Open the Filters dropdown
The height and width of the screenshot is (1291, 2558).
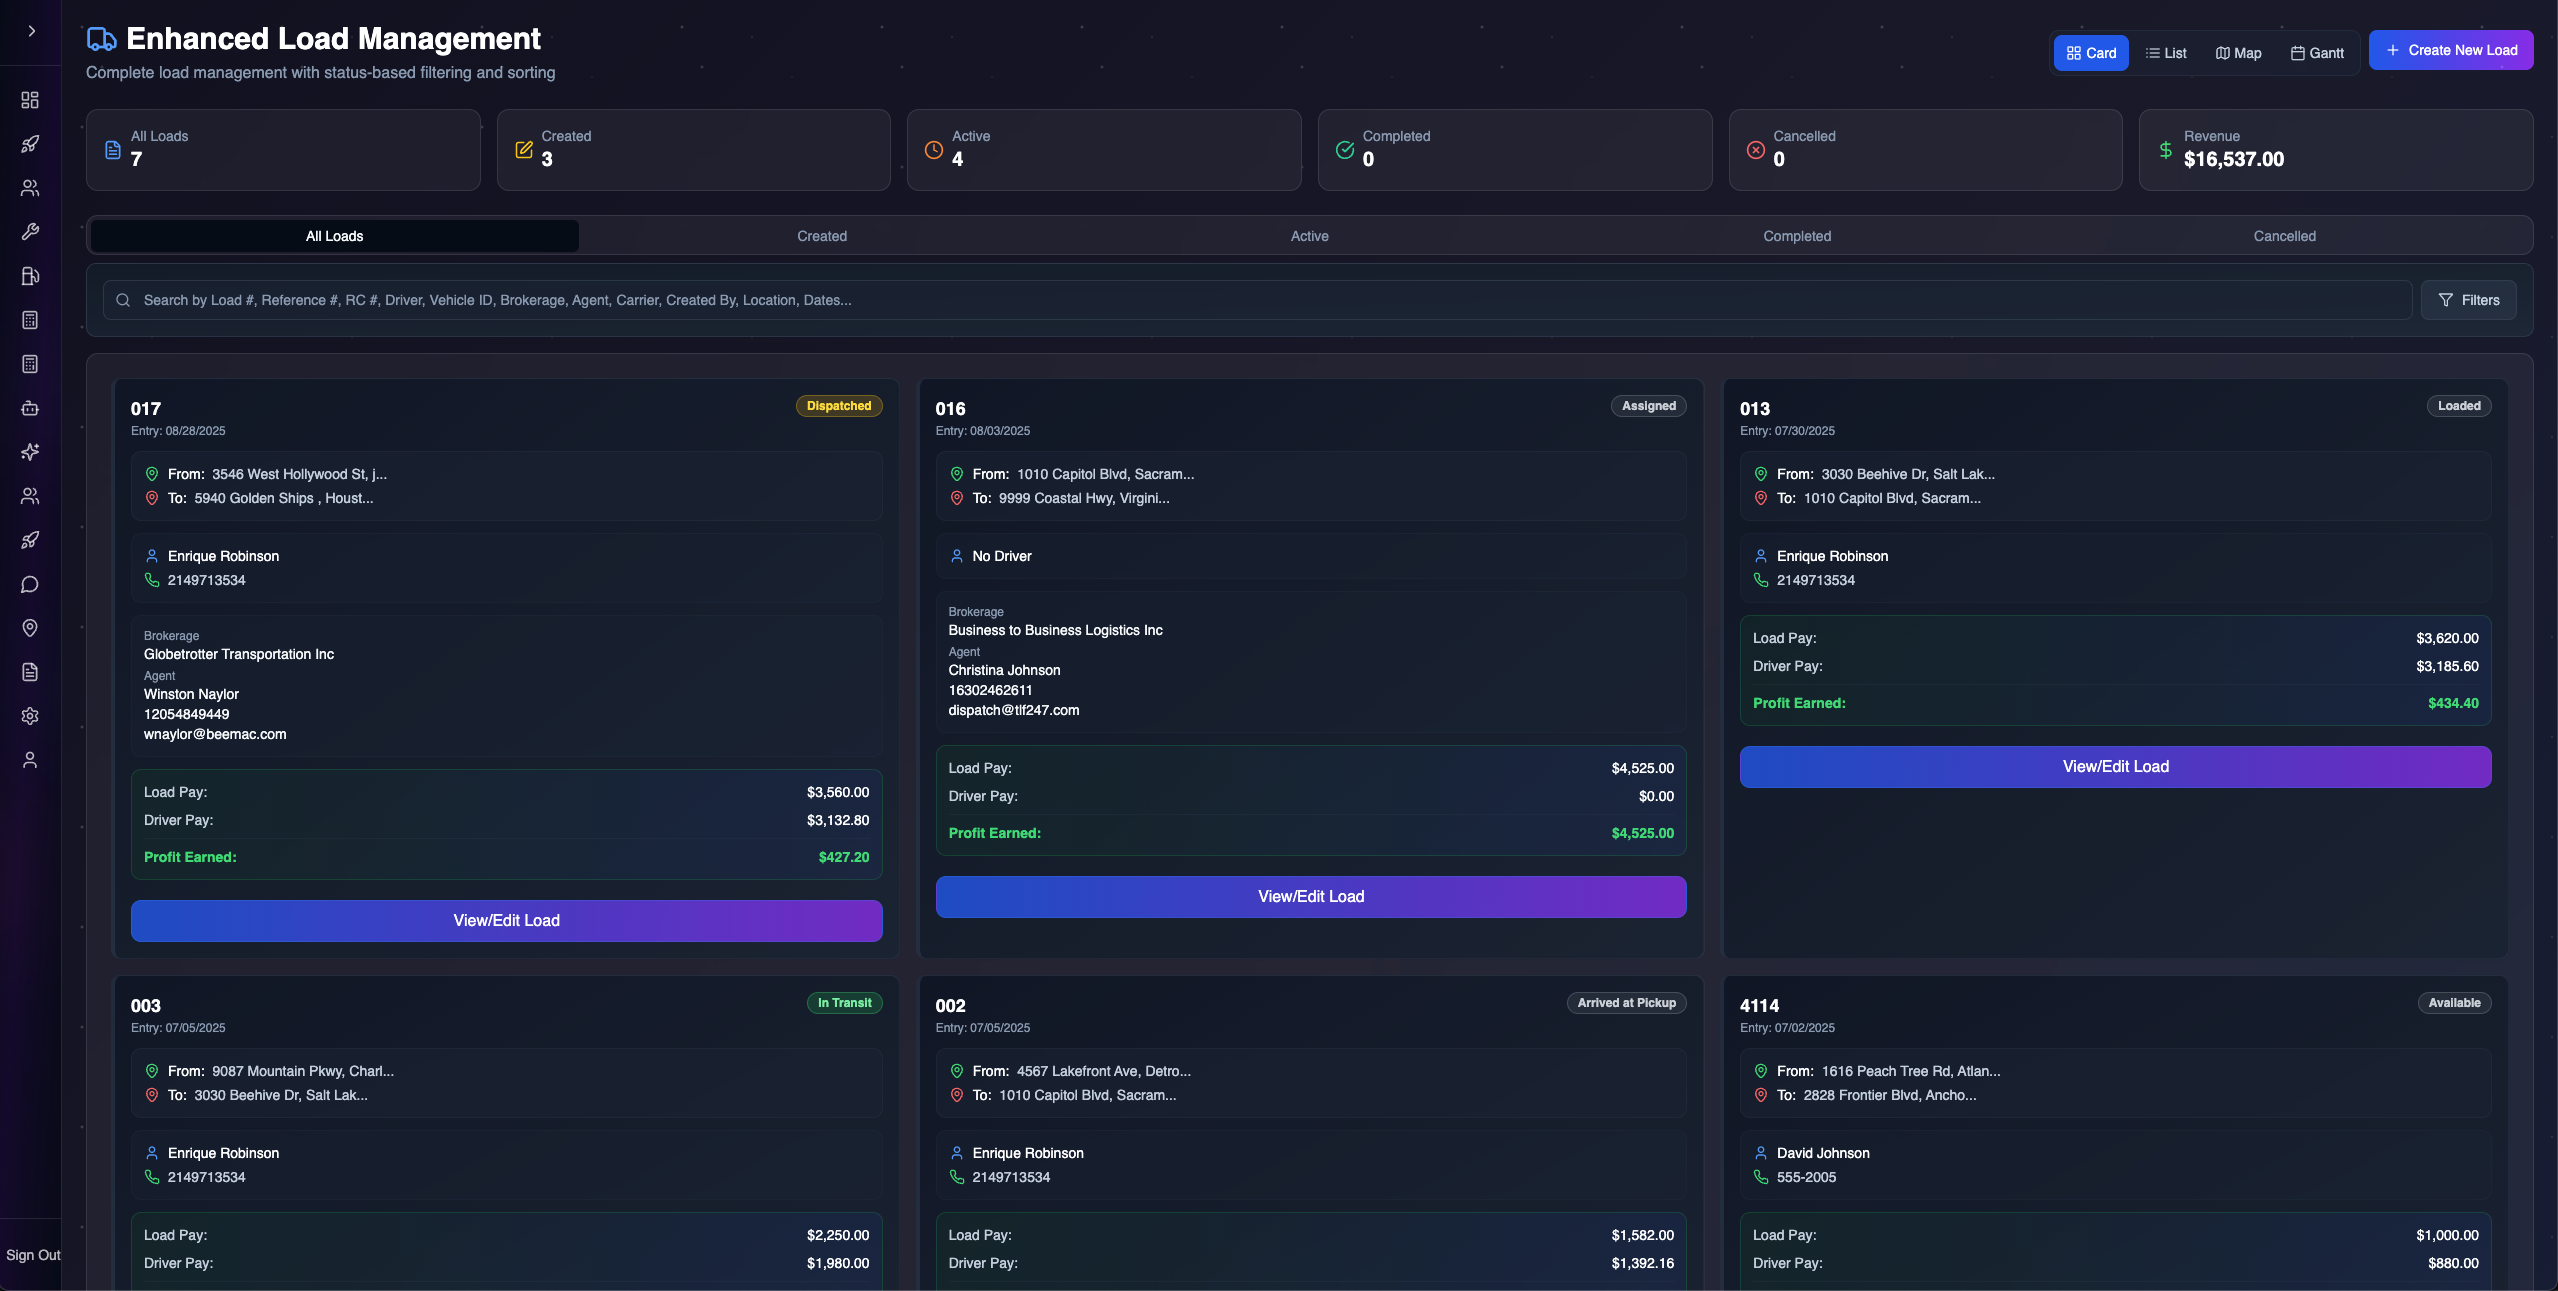[2468, 300]
